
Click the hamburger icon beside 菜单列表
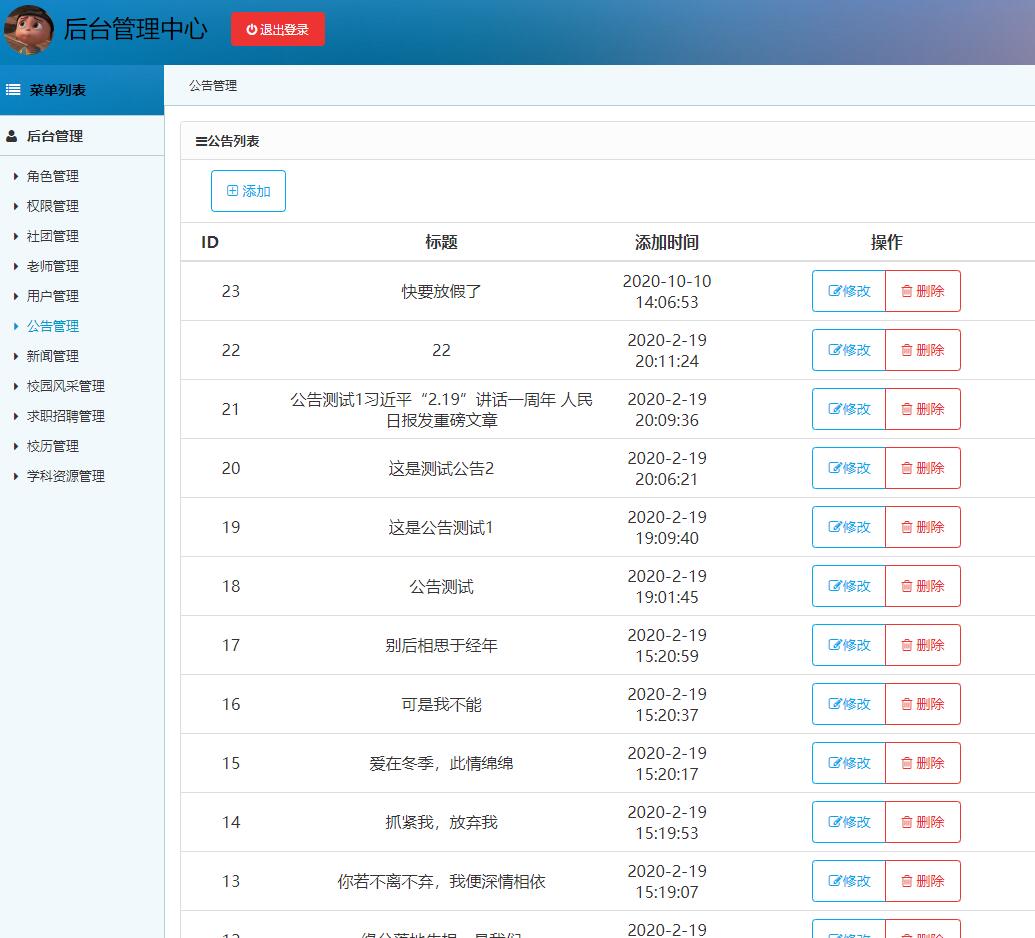(13, 90)
